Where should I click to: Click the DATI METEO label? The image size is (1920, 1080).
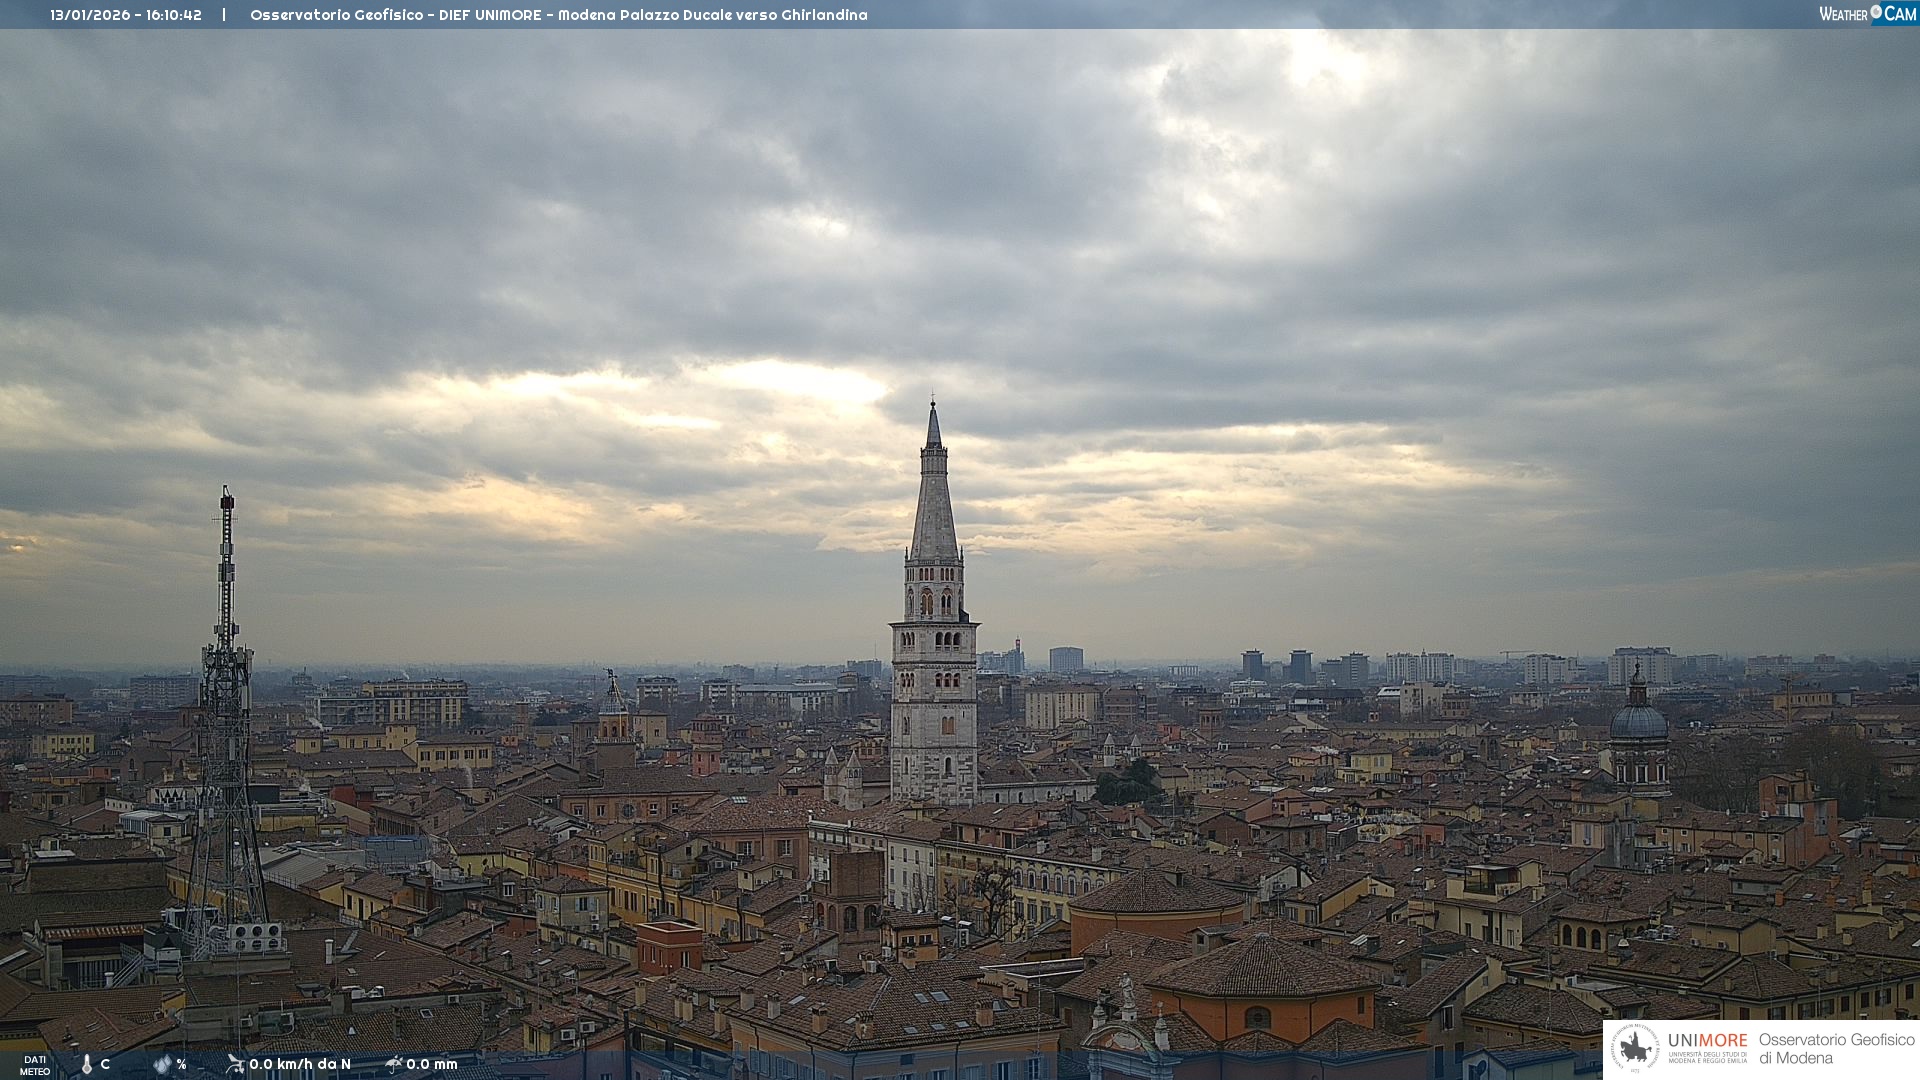[35, 1065]
